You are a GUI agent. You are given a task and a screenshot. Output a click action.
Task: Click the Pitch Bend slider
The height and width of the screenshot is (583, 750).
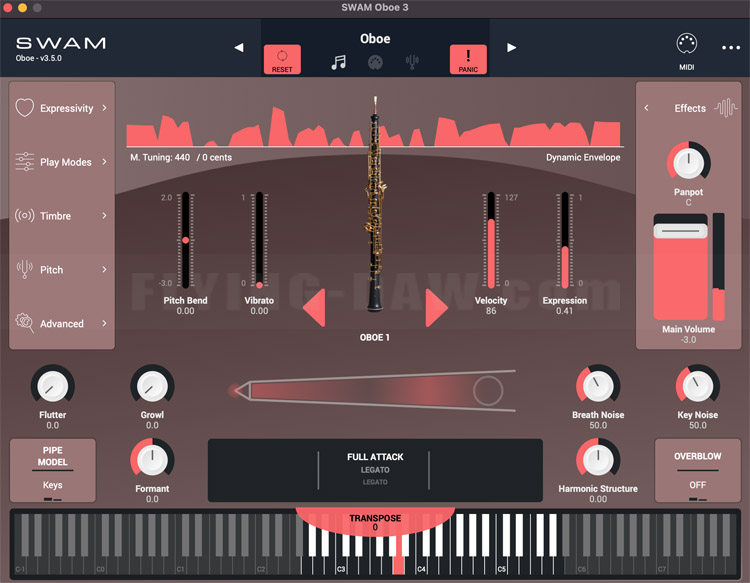coord(186,240)
